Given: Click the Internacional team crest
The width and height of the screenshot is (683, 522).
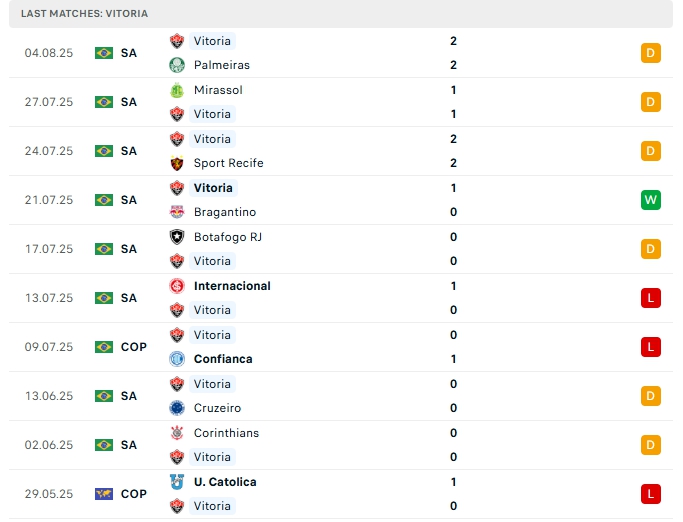Looking at the screenshot, I should tap(177, 286).
